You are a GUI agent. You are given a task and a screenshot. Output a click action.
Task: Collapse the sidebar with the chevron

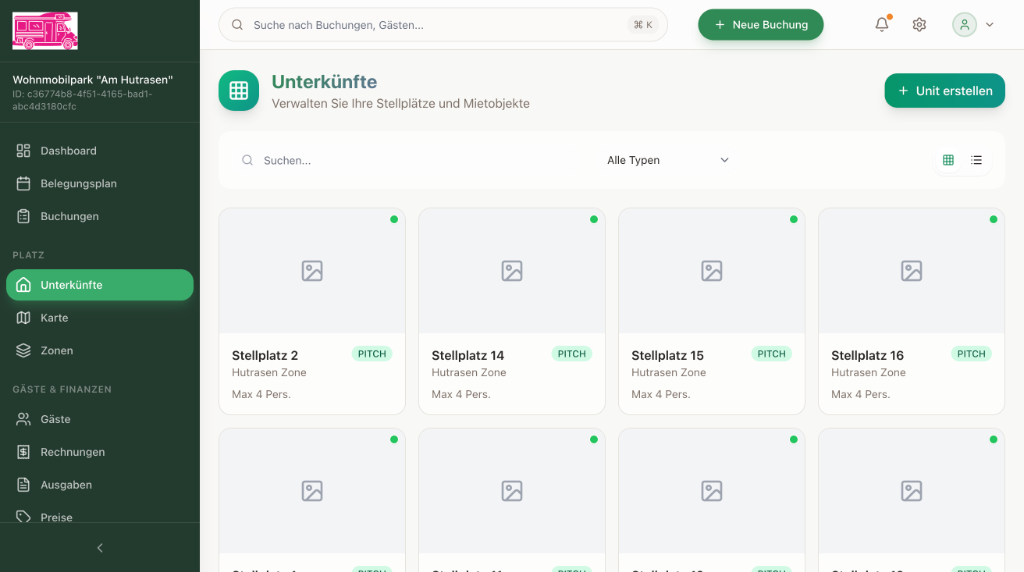[99, 548]
